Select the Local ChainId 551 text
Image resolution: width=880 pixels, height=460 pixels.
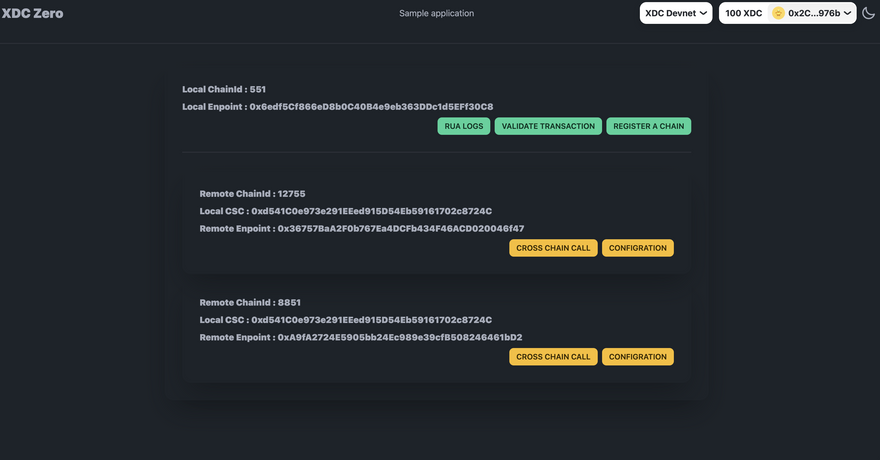pos(224,89)
